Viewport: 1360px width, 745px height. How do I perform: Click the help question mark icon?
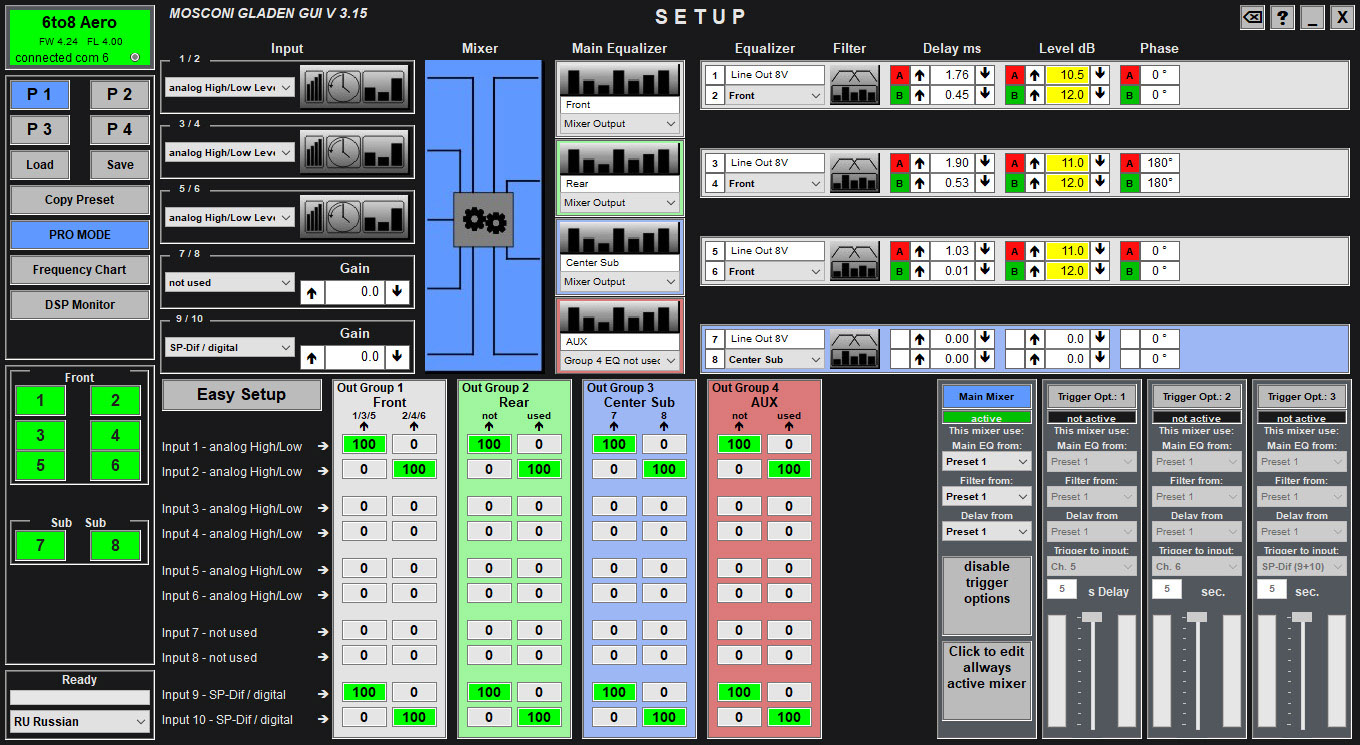pyautogui.click(x=1283, y=17)
